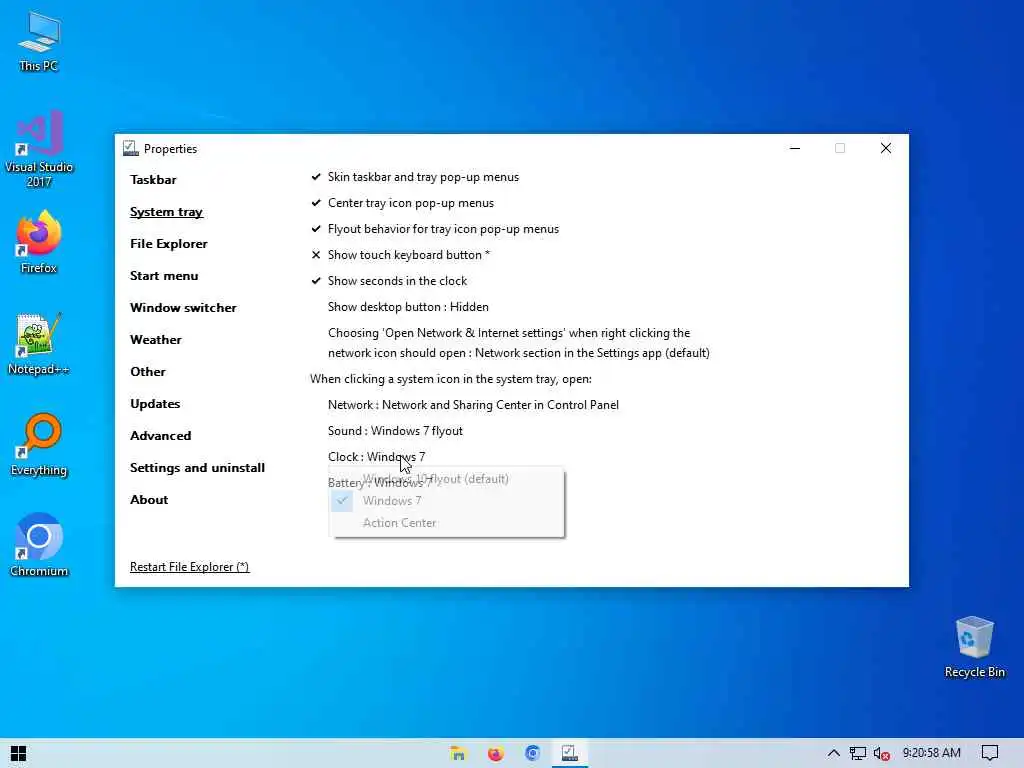
Task: Show hidden tray icons chevron
Action: click(833, 754)
